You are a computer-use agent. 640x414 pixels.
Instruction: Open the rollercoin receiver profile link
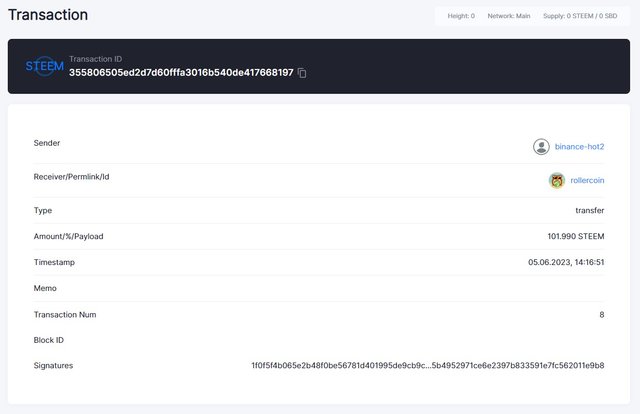tap(587, 180)
